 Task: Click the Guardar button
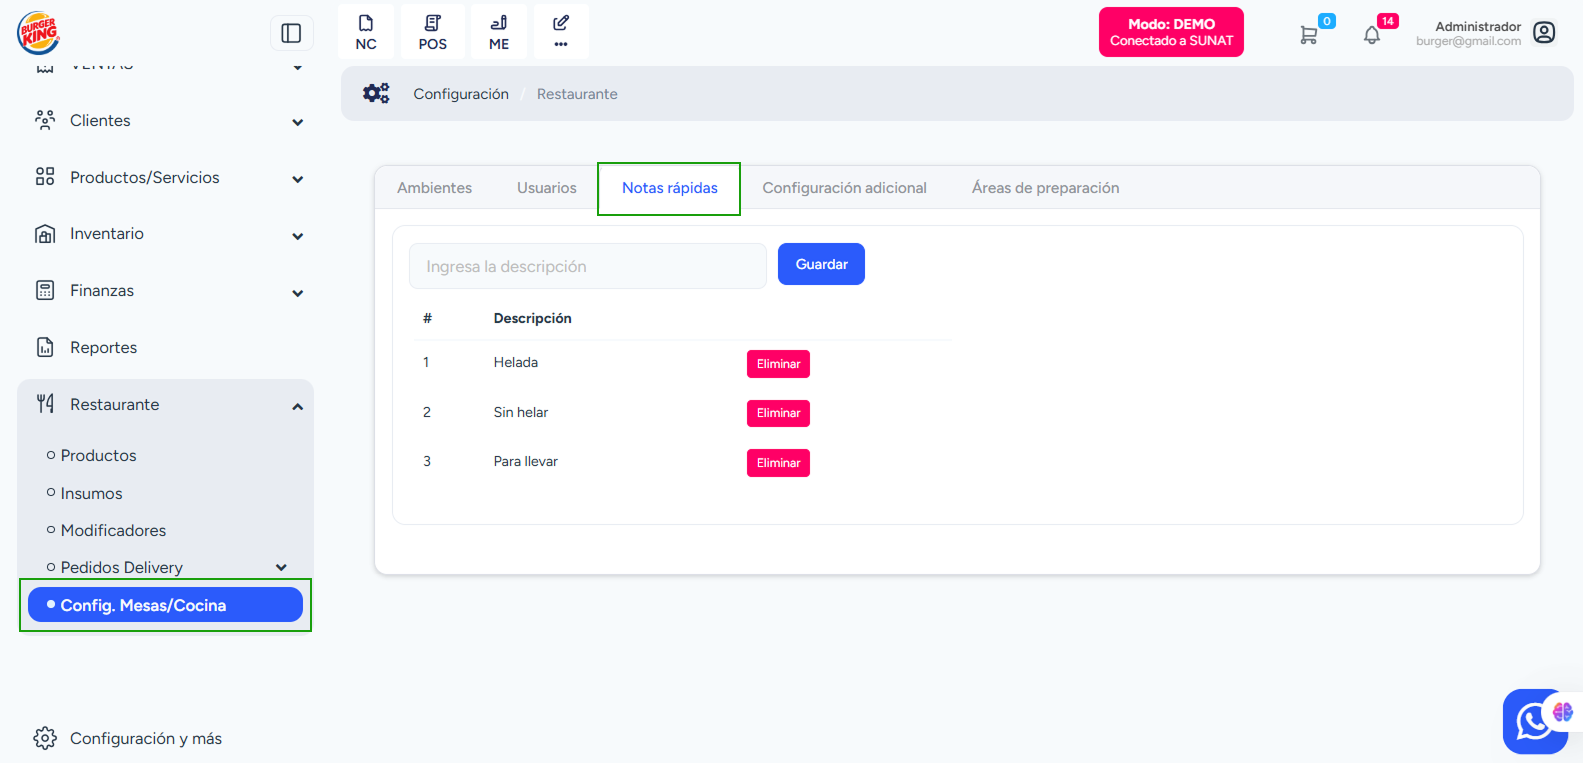[x=821, y=264]
